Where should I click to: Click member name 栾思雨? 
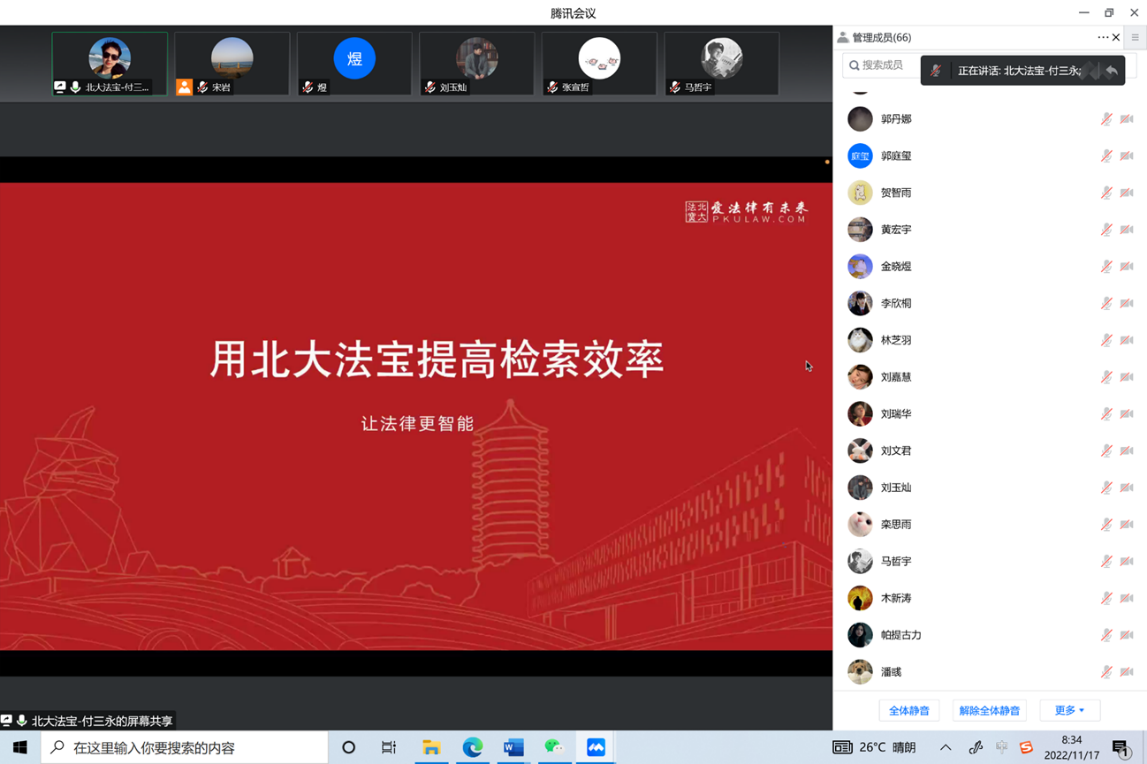click(896, 524)
